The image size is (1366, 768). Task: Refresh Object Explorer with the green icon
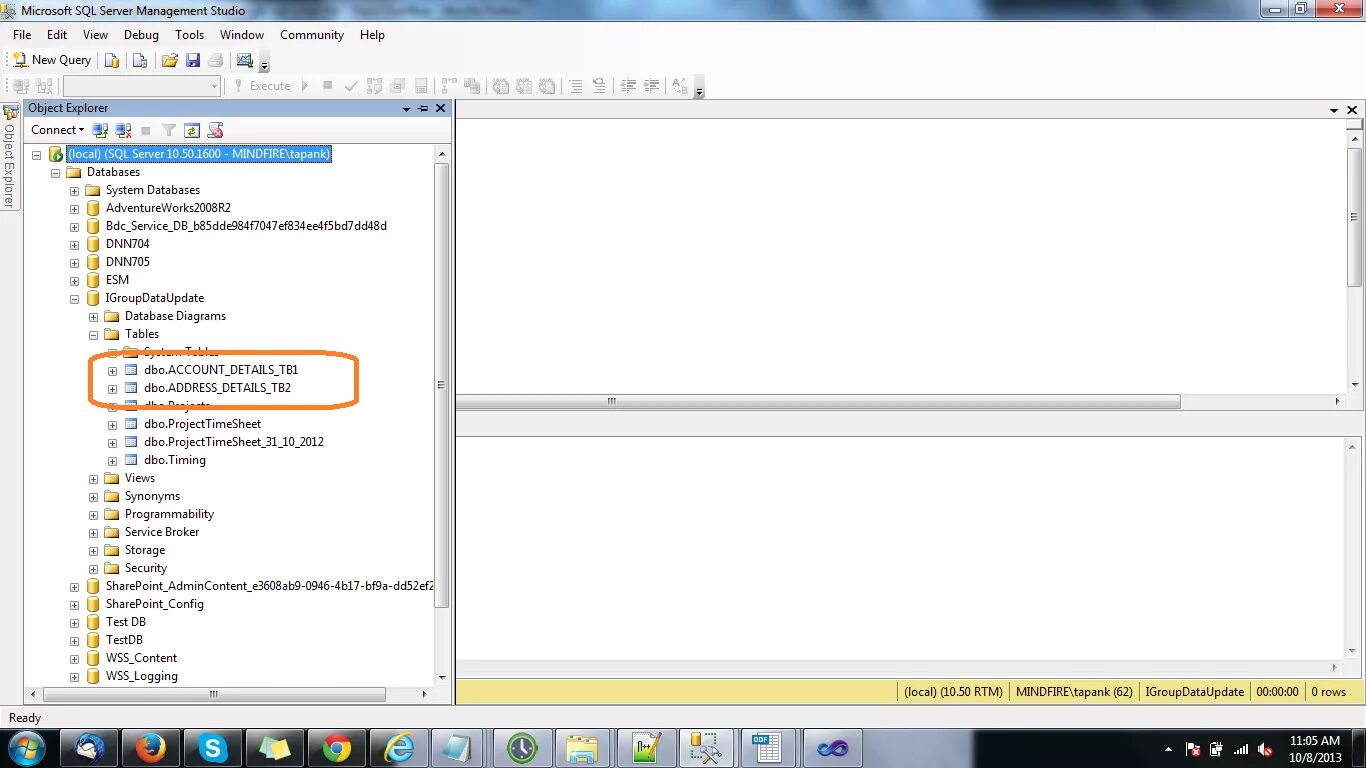click(x=192, y=130)
